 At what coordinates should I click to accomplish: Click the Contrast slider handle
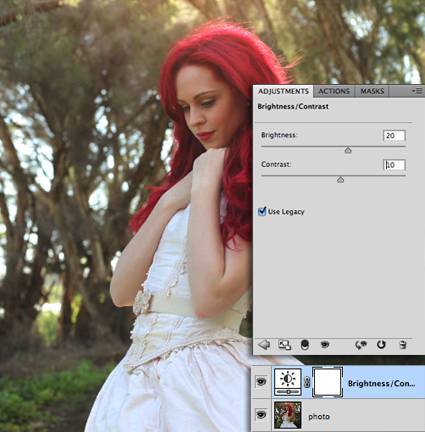pyautogui.click(x=340, y=180)
